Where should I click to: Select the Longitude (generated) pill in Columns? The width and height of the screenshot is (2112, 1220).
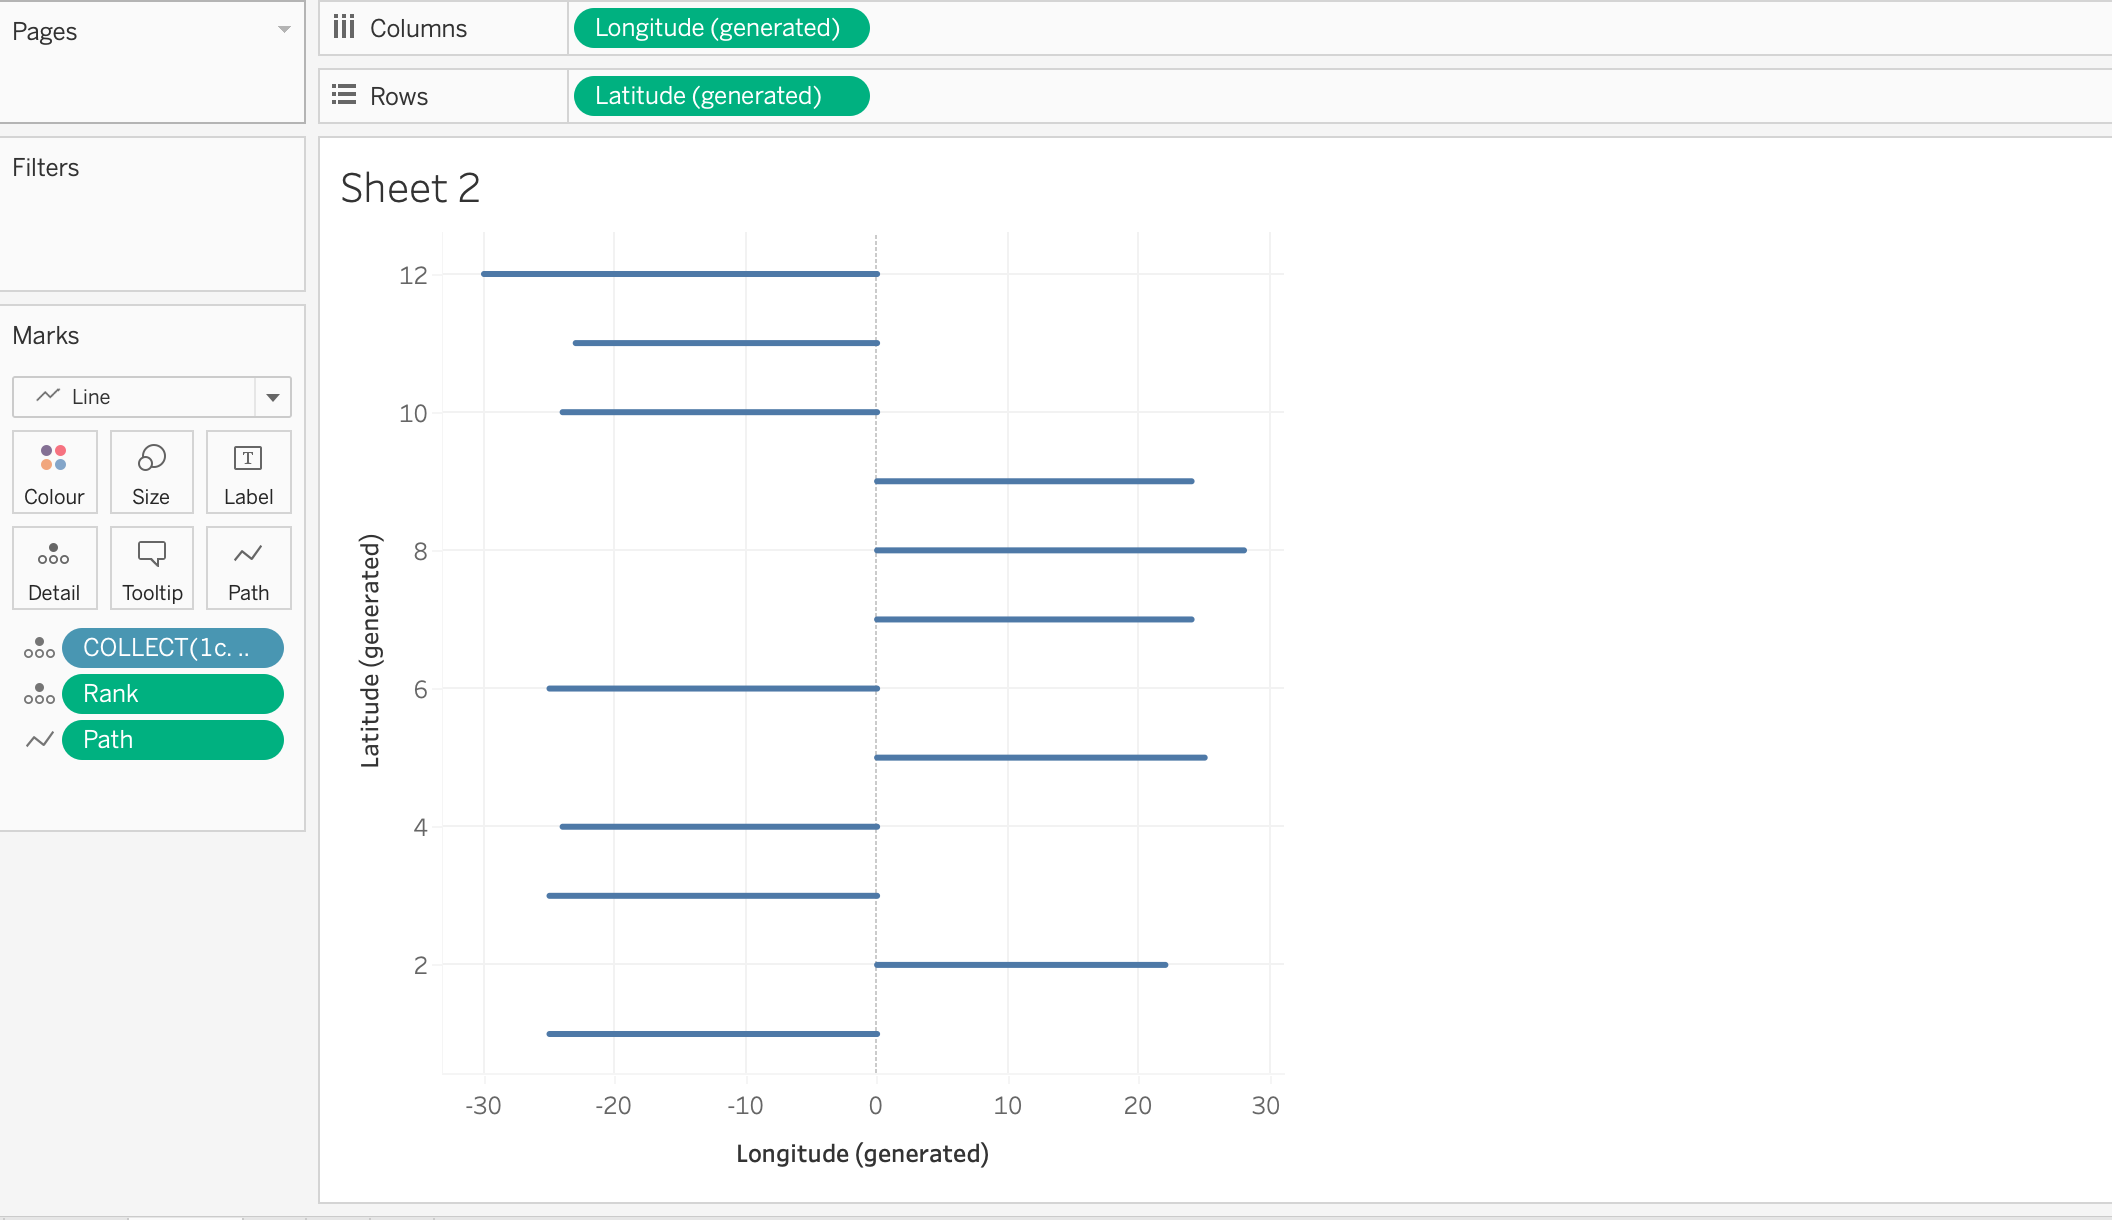[x=720, y=28]
